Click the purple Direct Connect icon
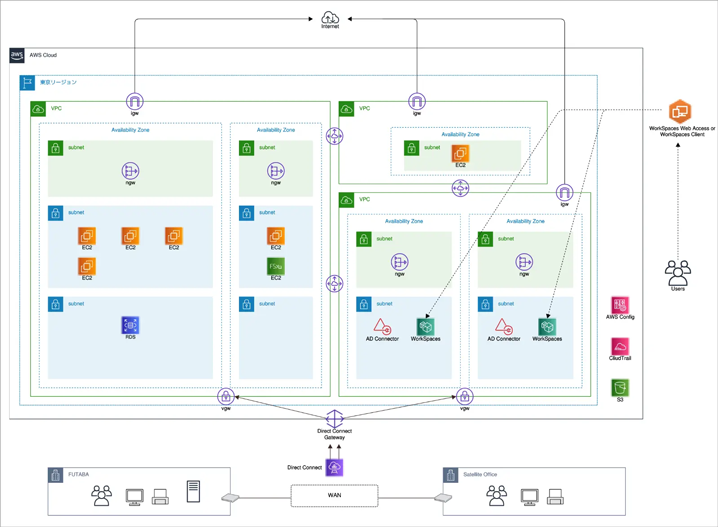 click(x=335, y=466)
